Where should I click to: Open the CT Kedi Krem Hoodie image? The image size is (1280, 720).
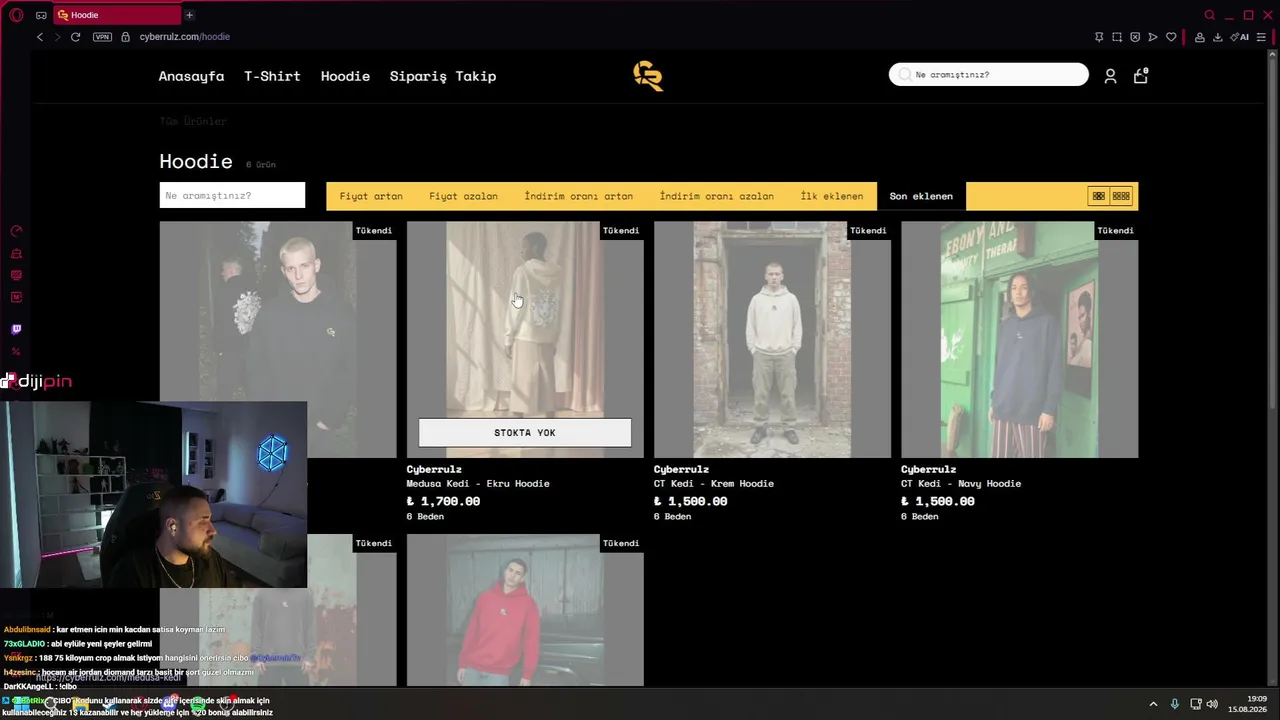[772, 339]
